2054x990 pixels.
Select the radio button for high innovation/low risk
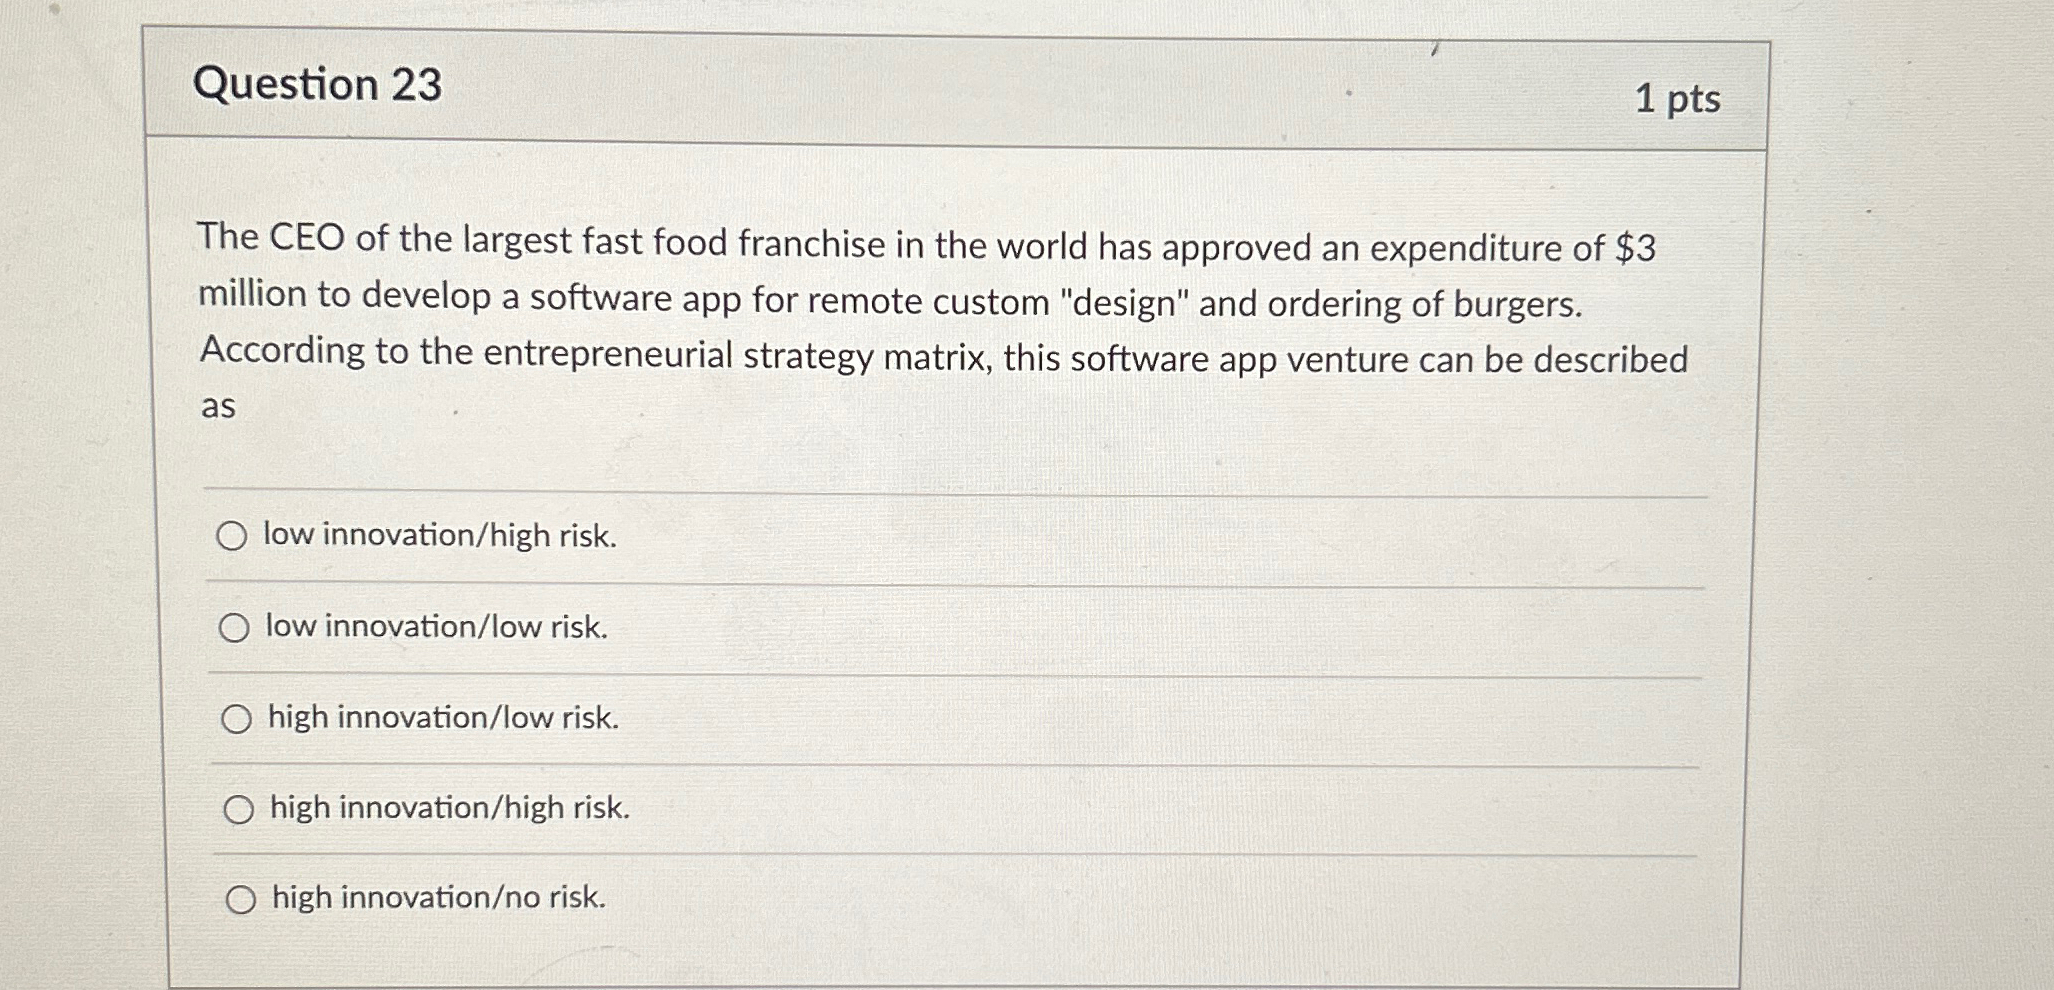coord(238,717)
